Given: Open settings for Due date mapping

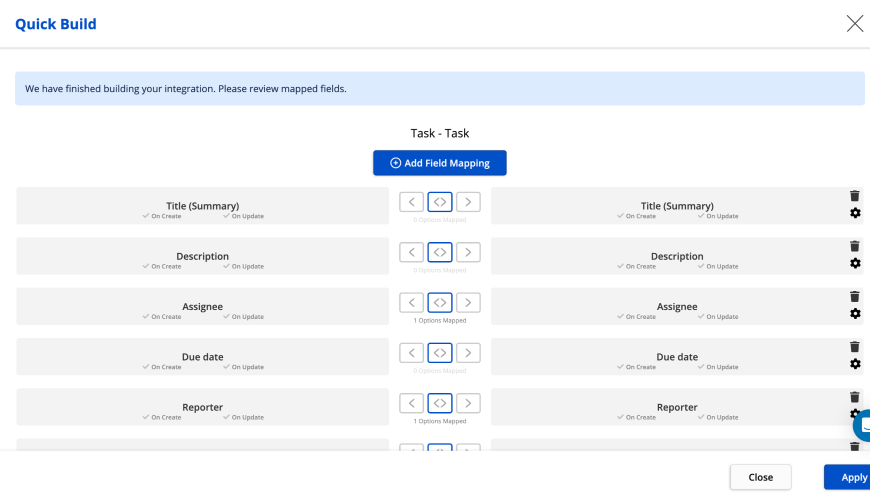Looking at the screenshot, I should (x=855, y=364).
